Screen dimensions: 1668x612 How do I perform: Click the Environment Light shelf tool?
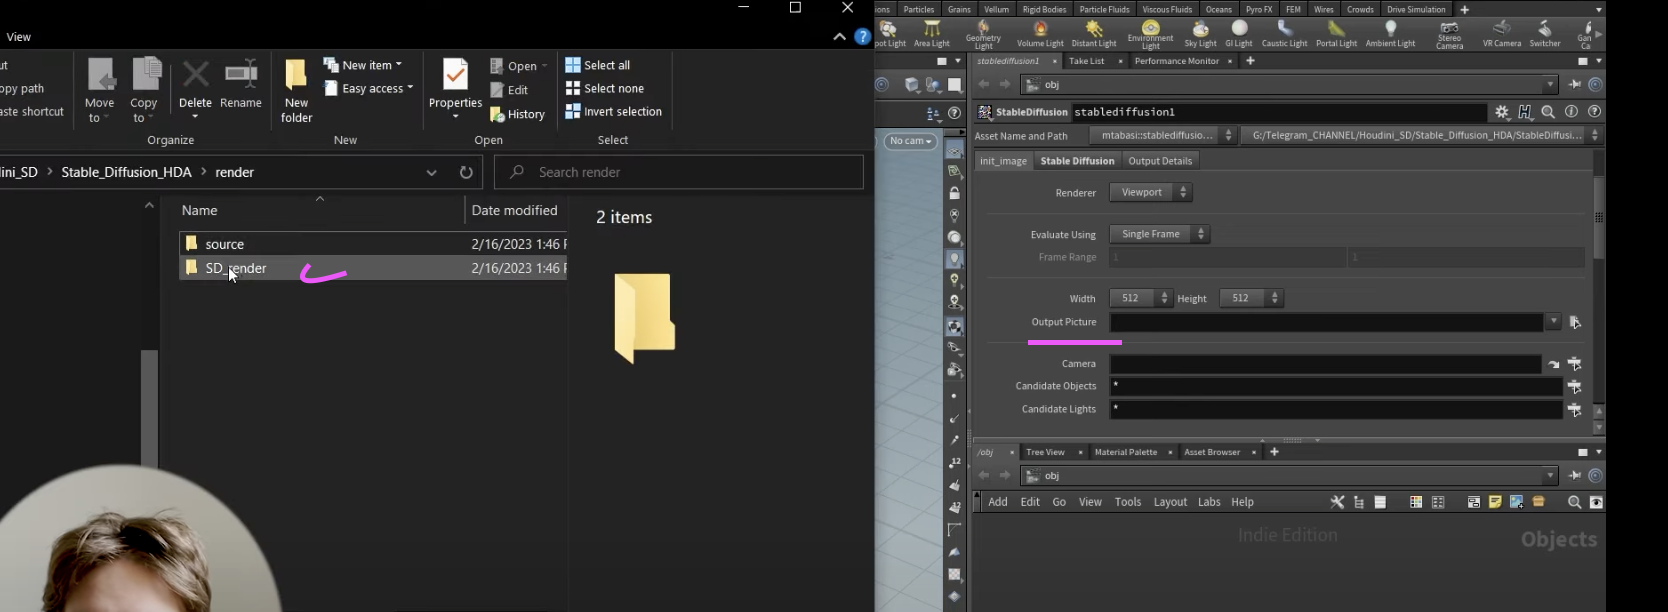tap(1151, 34)
